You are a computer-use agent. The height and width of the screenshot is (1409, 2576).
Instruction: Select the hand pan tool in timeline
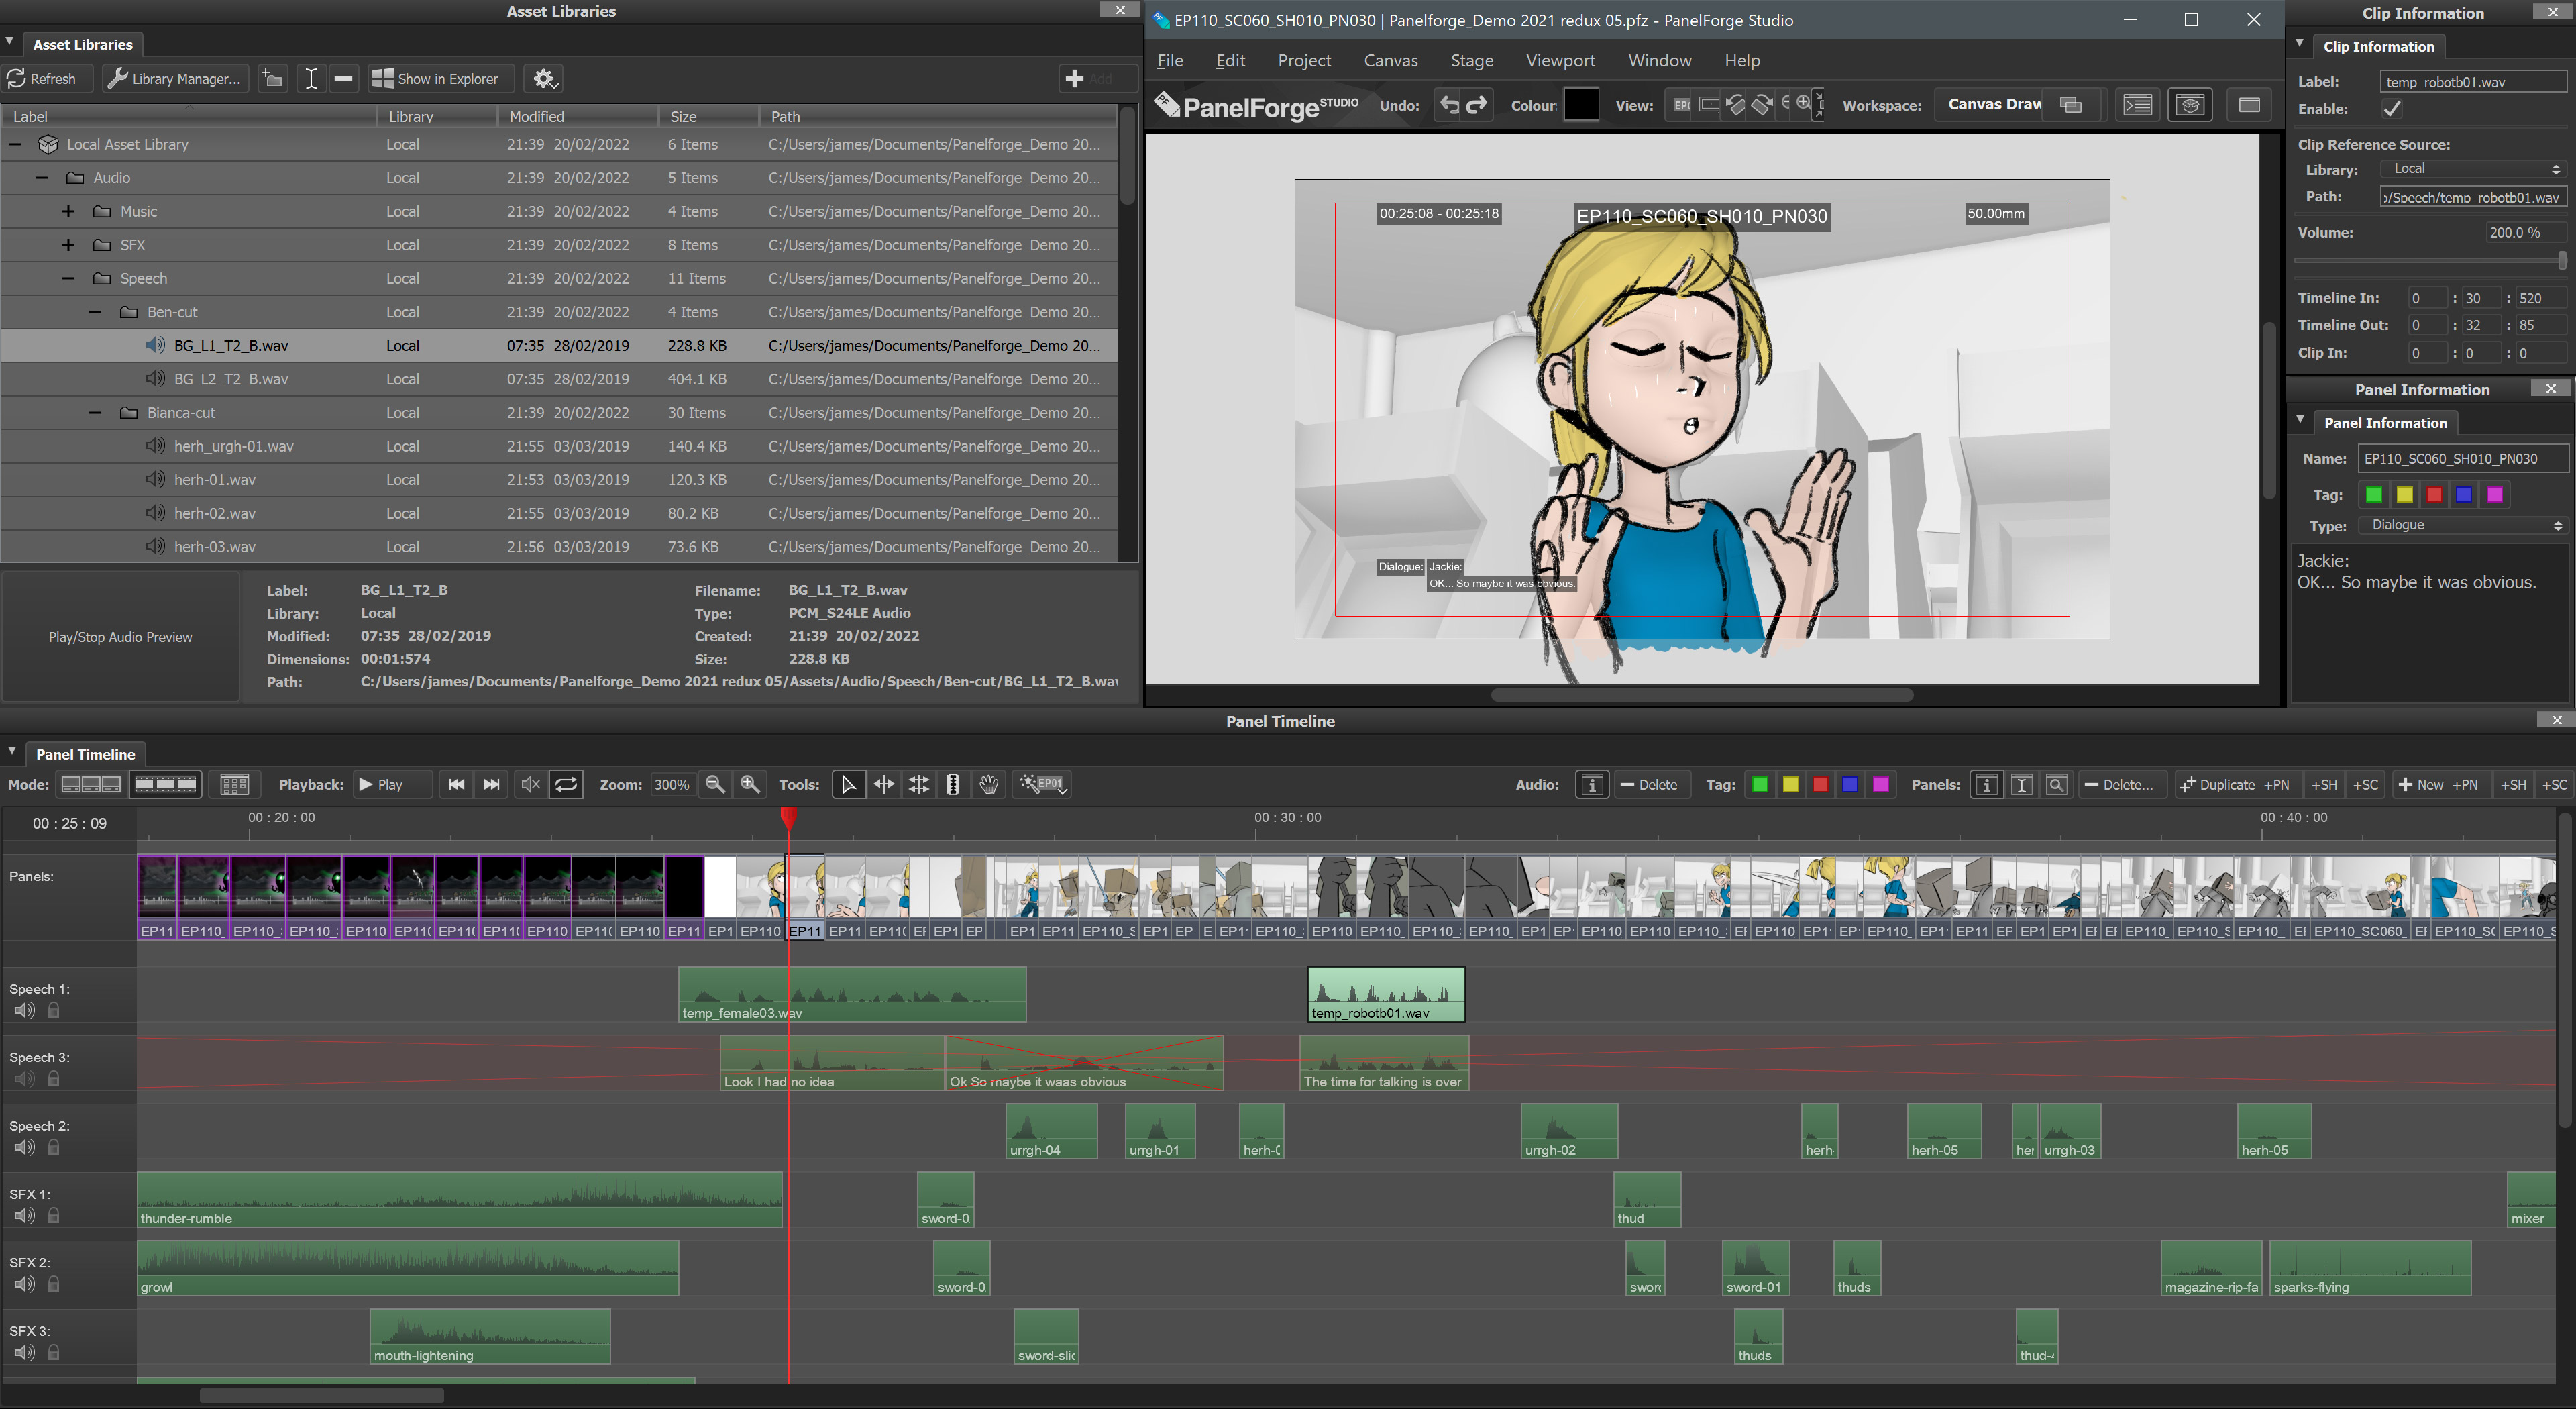[988, 785]
